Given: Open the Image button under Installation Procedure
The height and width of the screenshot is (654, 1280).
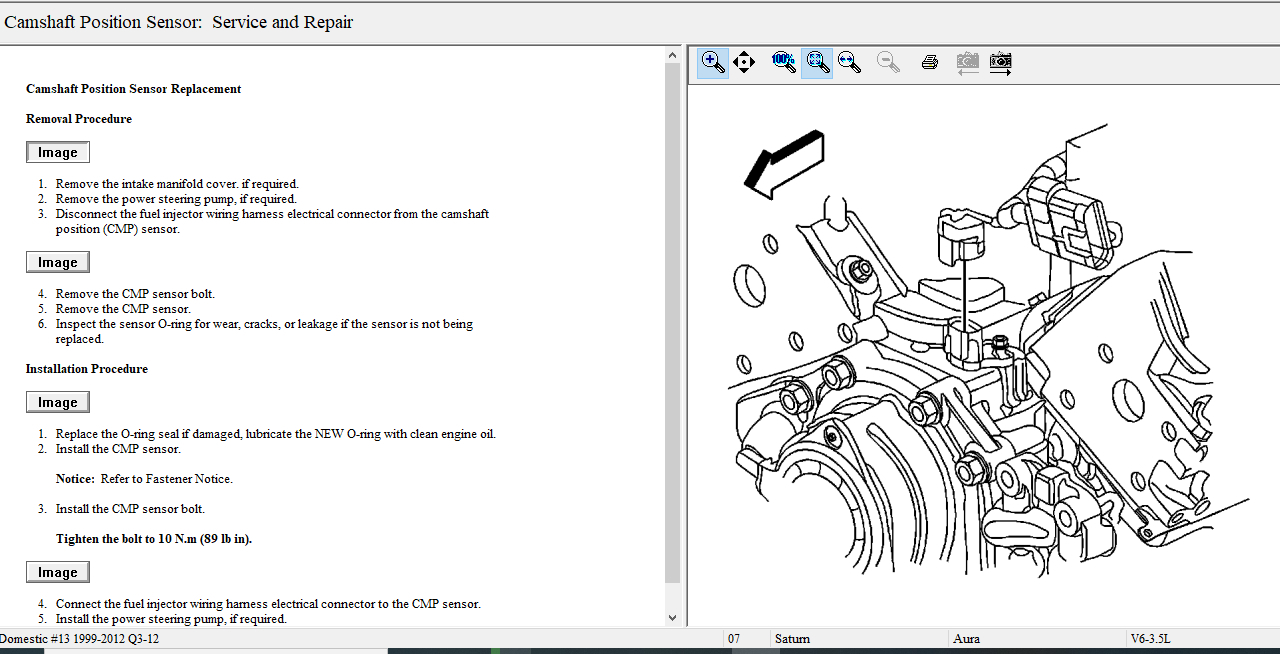Looking at the screenshot, I should (x=58, y=402).
